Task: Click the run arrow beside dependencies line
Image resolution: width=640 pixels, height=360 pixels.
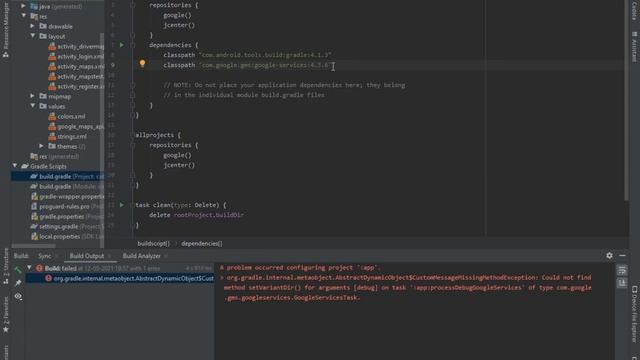Action: tap(122, 45)
